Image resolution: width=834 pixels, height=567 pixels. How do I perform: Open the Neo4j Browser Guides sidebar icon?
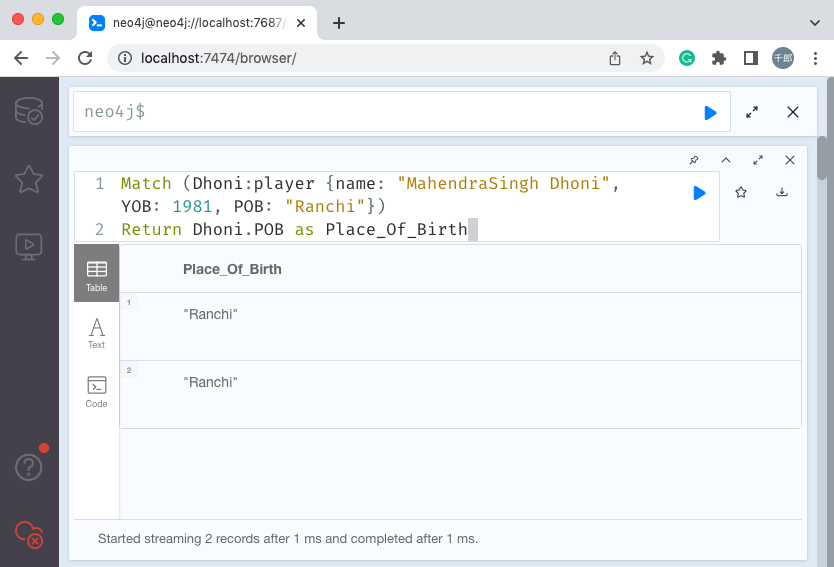coord(29,247)
